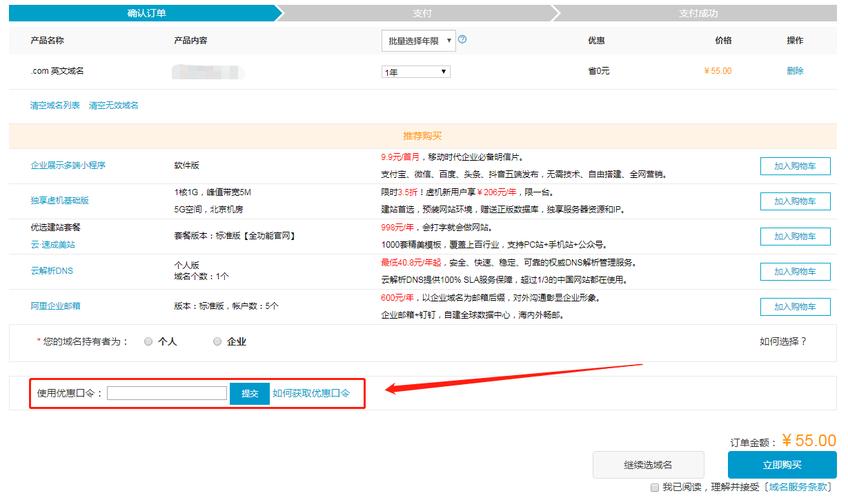
Task: Click the 最低40.8元/年起 price text
Action: [411, 262]
